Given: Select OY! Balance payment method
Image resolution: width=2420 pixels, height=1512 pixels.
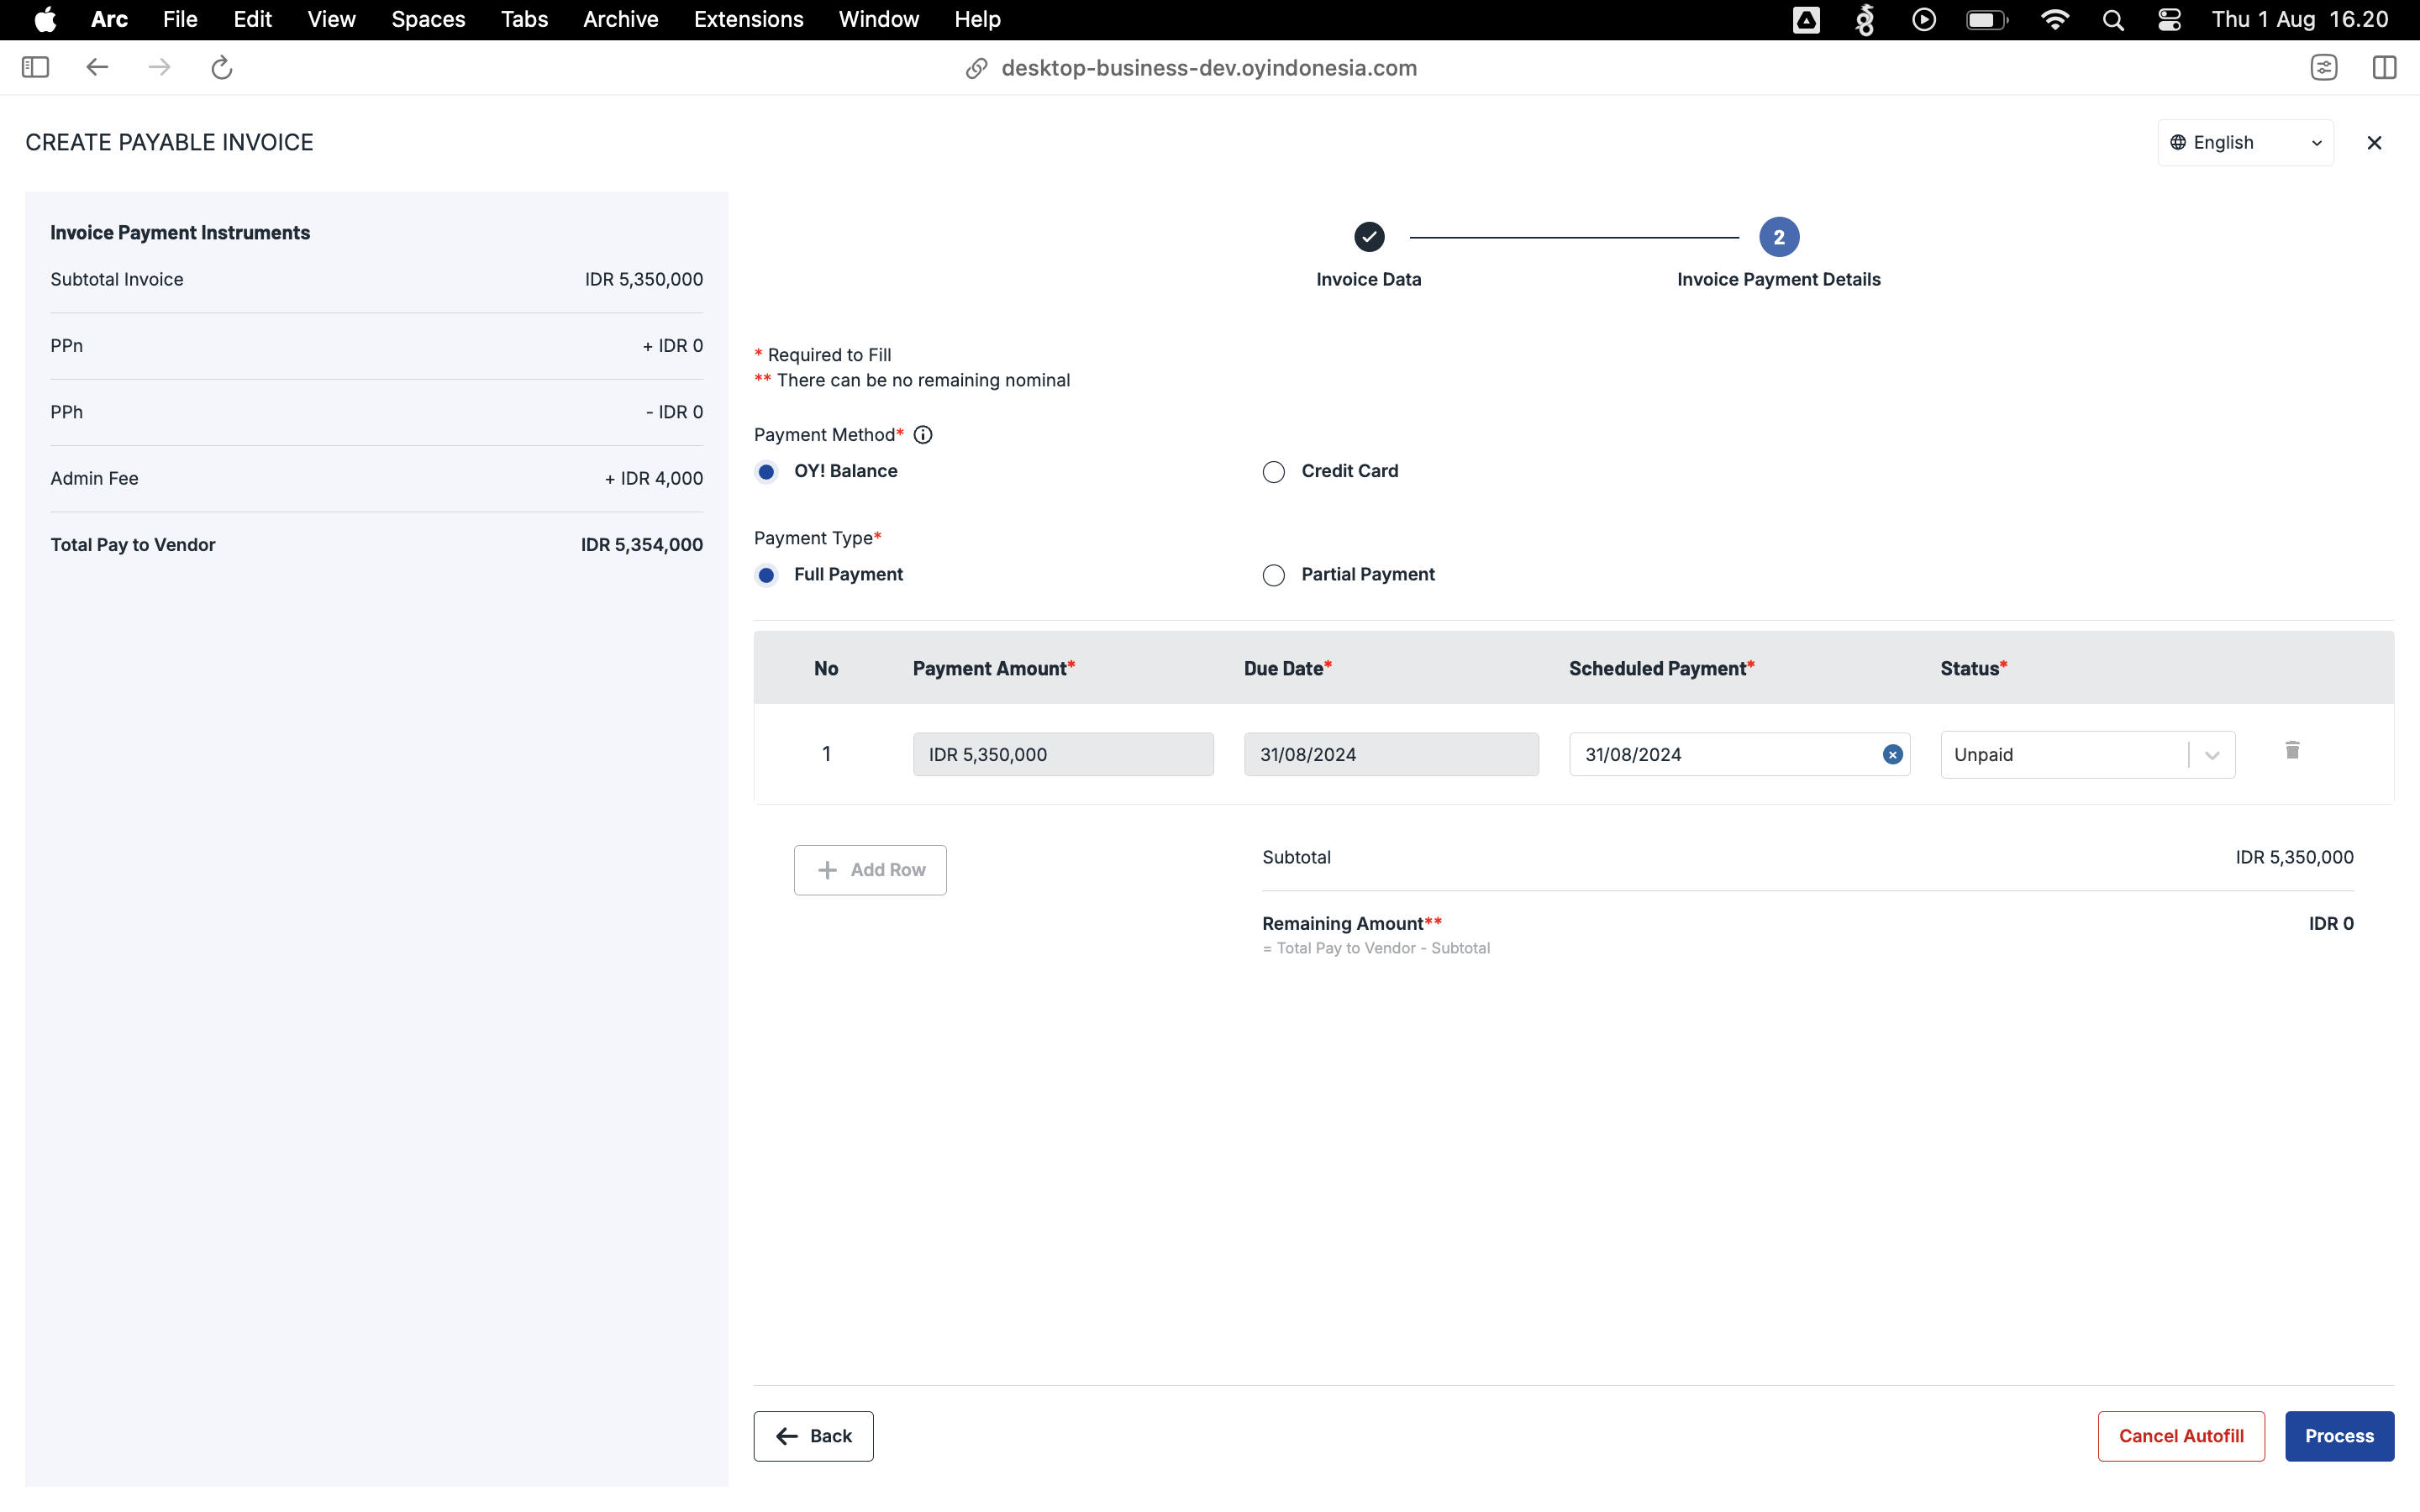Looking at the screenshot, I should tap(766, 471).
